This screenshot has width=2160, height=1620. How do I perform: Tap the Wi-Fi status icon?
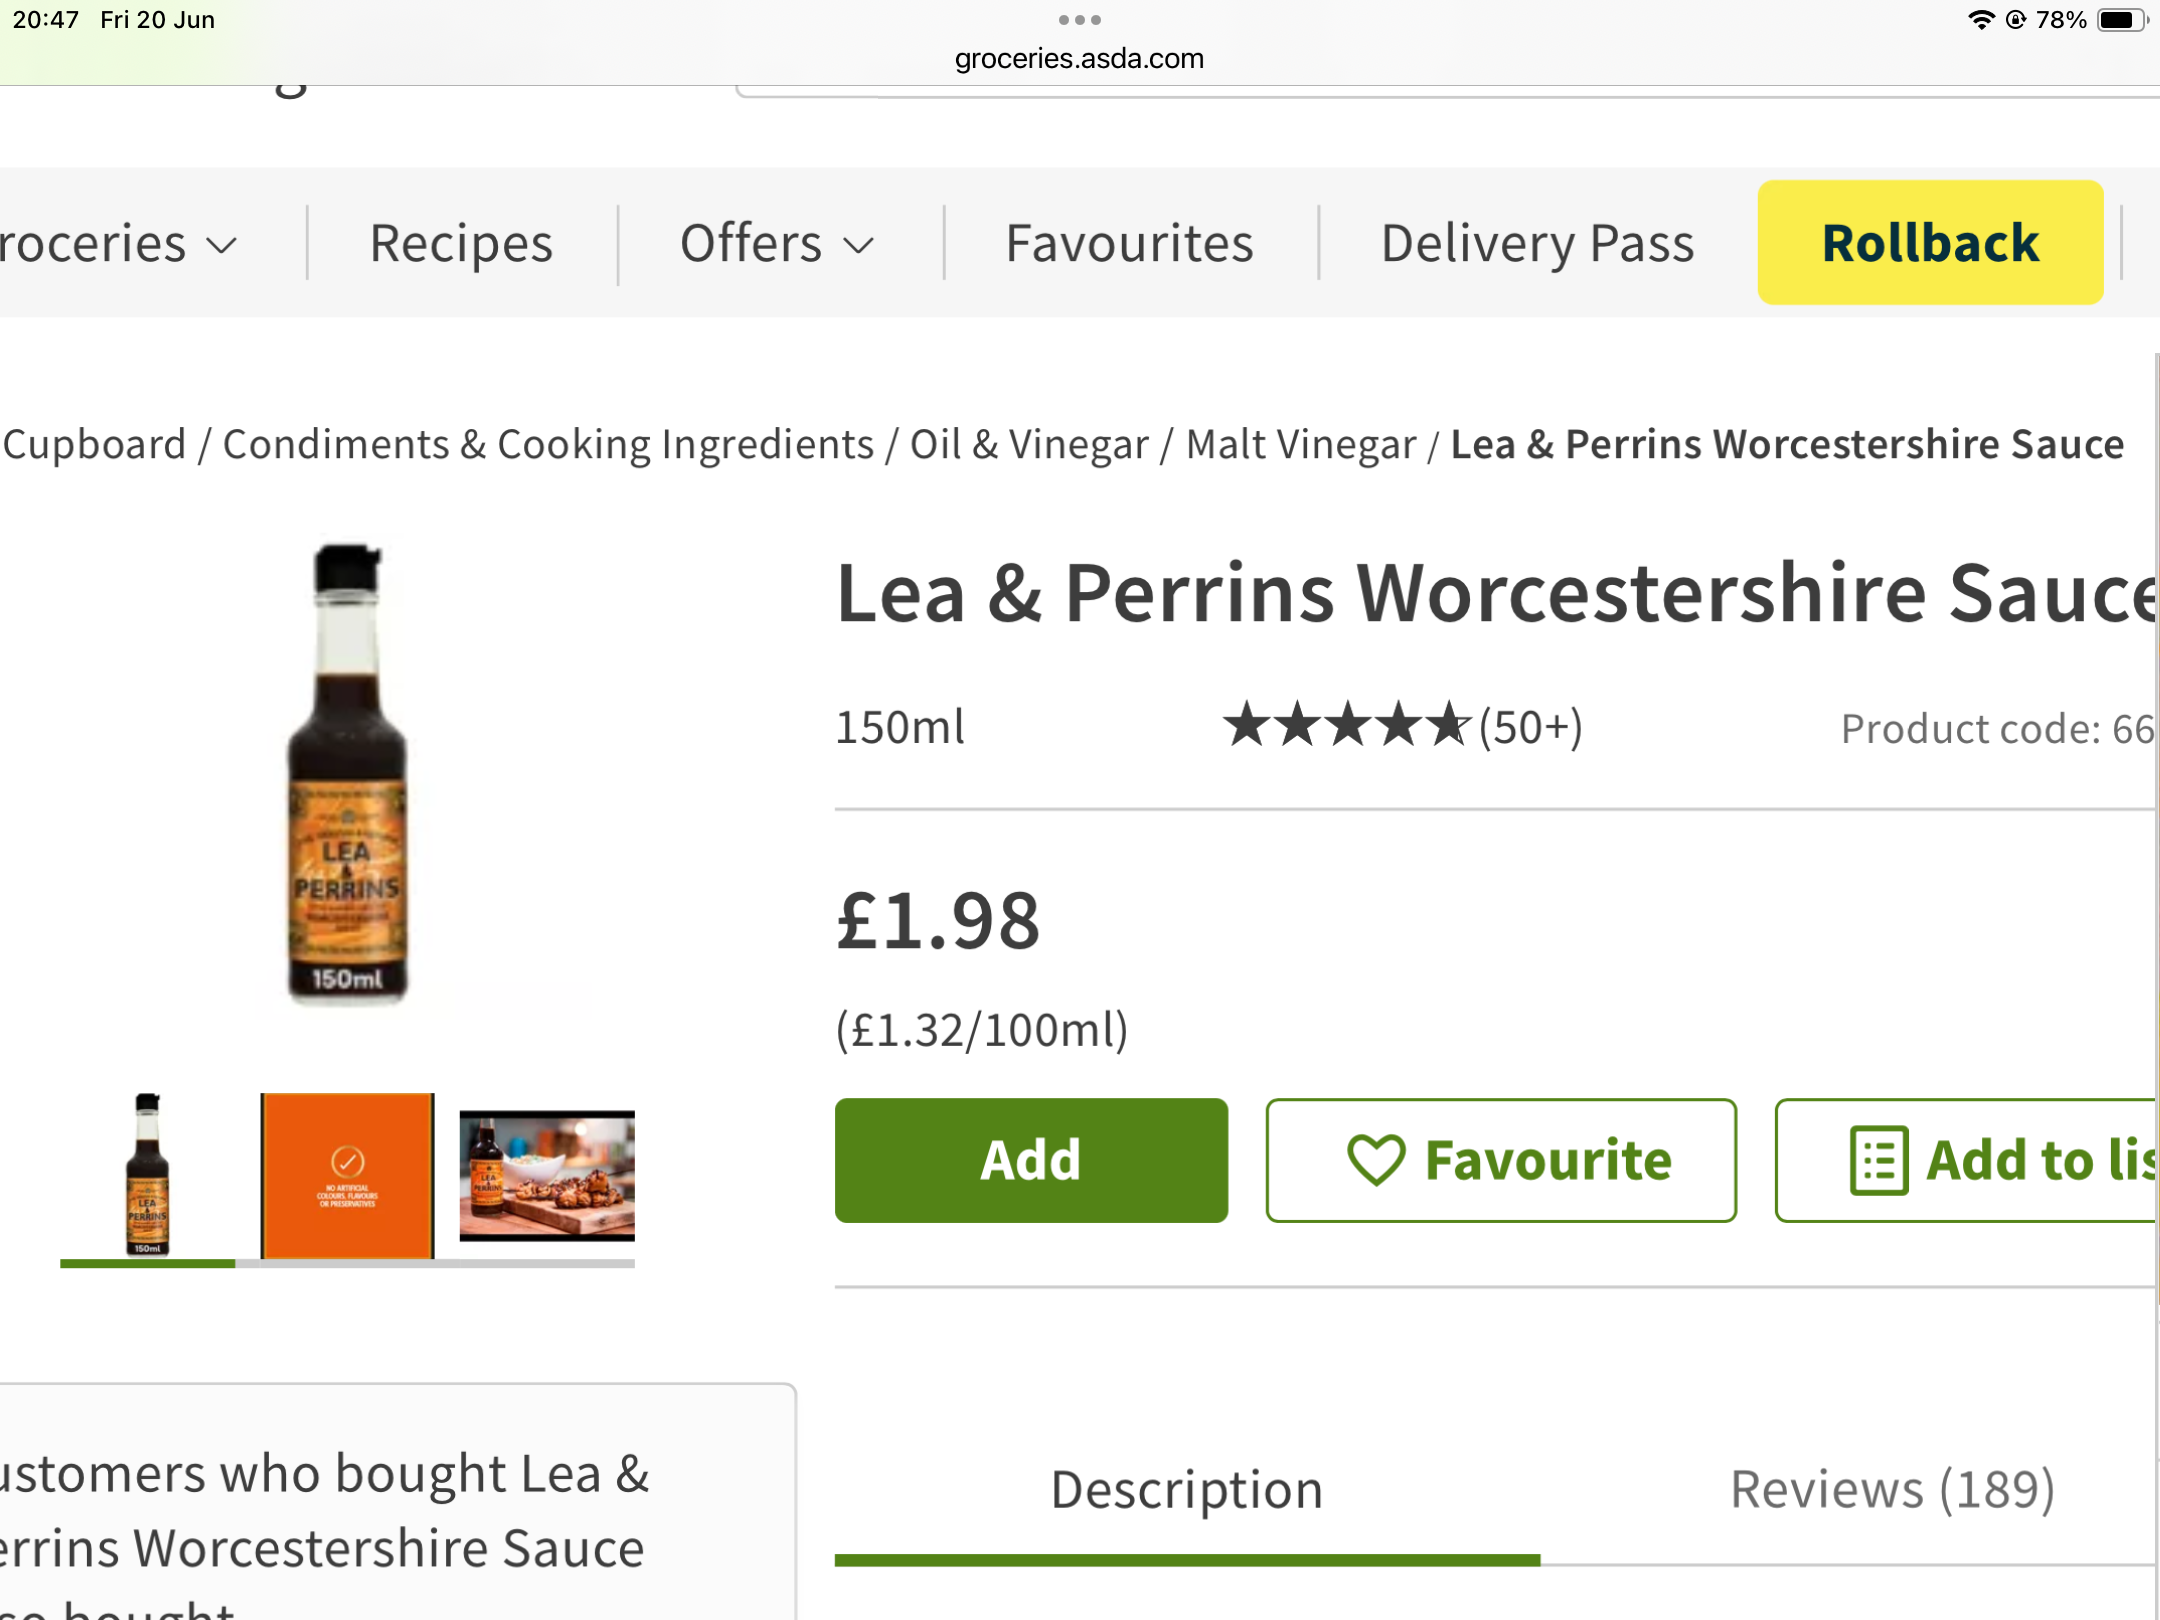point(1979,20)
